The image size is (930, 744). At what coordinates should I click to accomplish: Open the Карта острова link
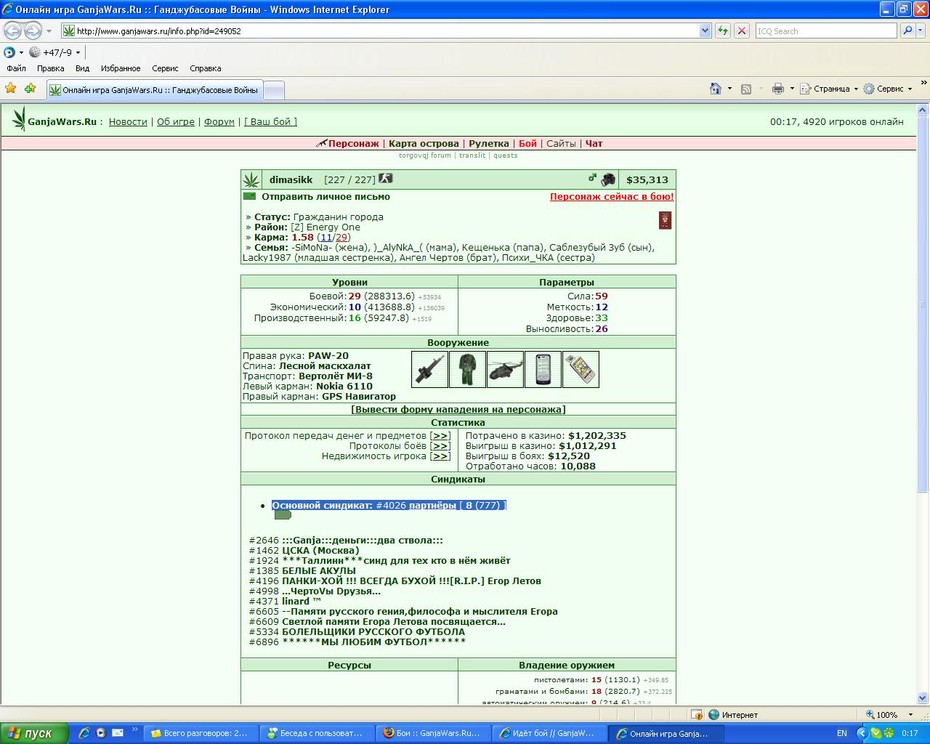pos(423,144)
